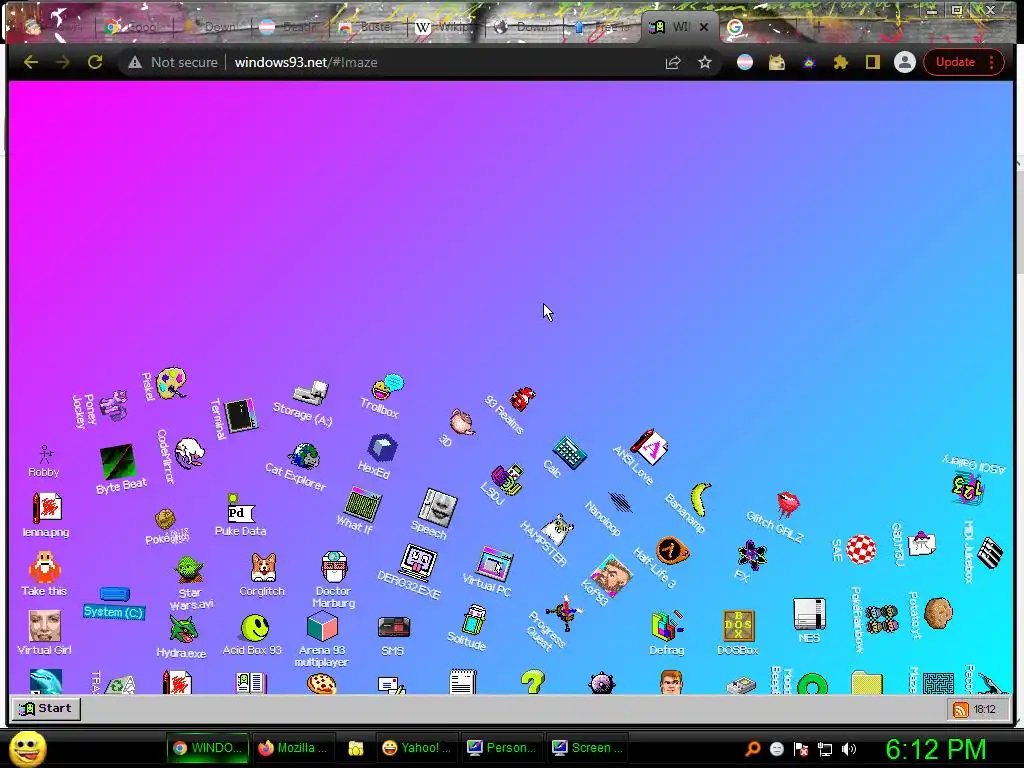This screenshot has height=768, width=1024.
Task: Open the Yahoo! taskbar item
Action: (x=418, y=748)
